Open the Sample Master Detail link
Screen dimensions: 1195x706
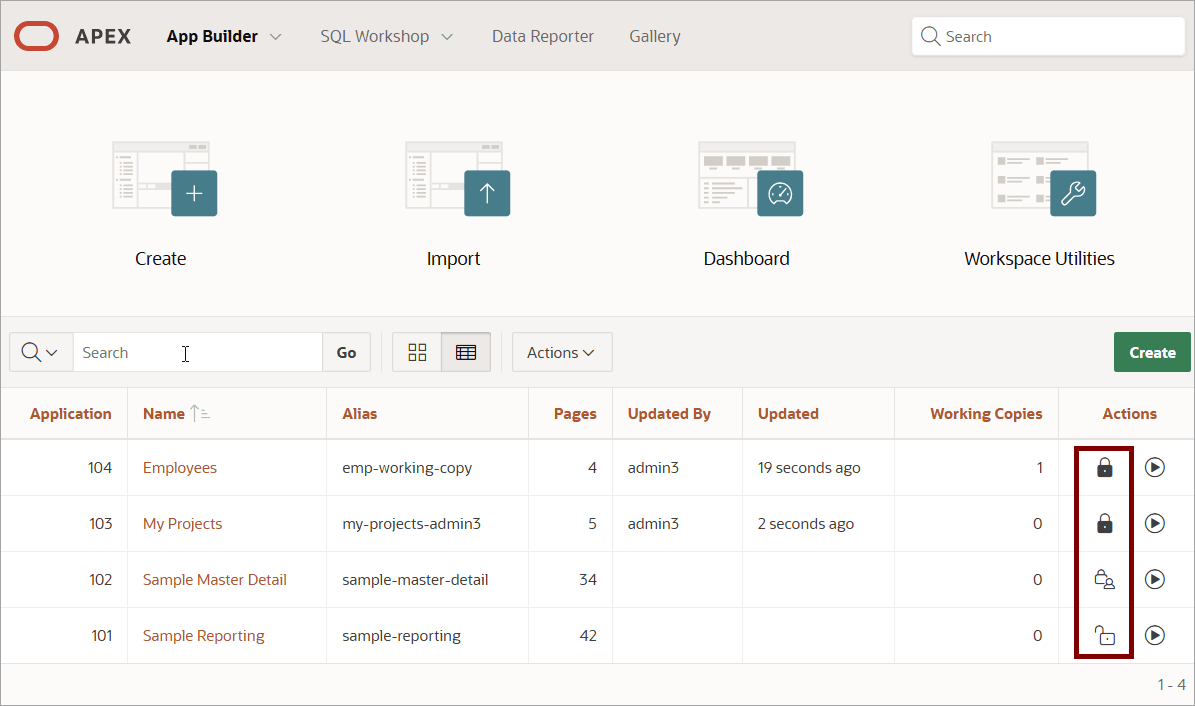coord(215,579)
